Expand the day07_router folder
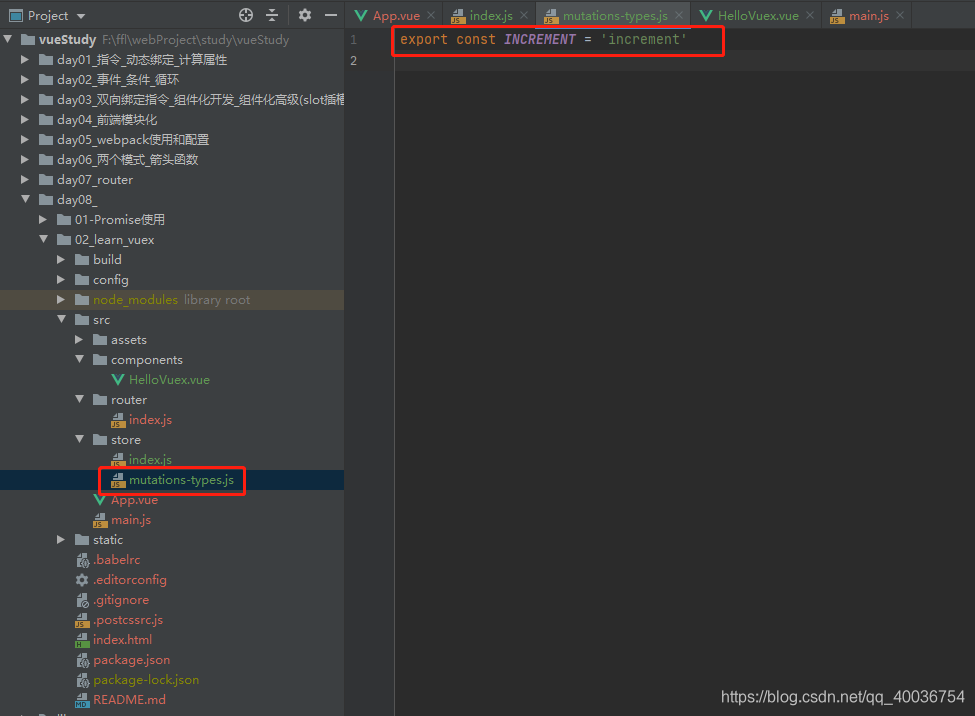The height and width of the screenshot is (716, 975). point(24,179)
